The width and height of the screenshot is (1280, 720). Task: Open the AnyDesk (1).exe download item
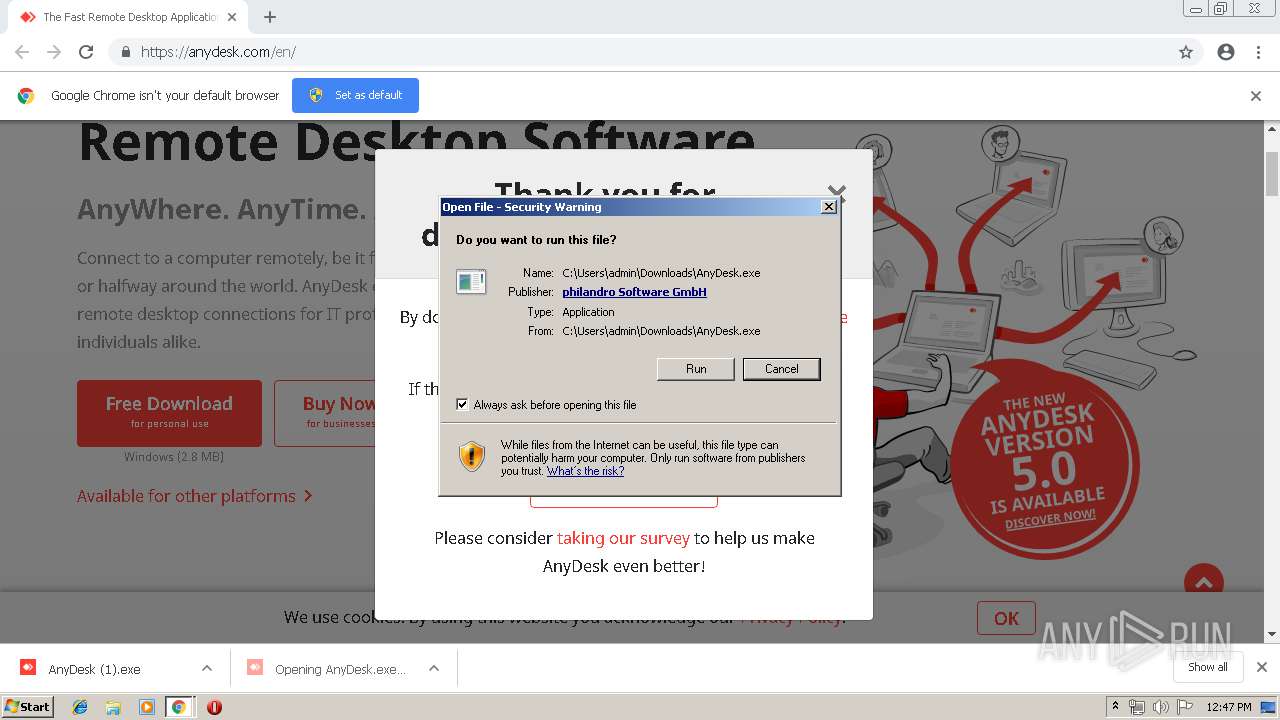tap(95, 669)
